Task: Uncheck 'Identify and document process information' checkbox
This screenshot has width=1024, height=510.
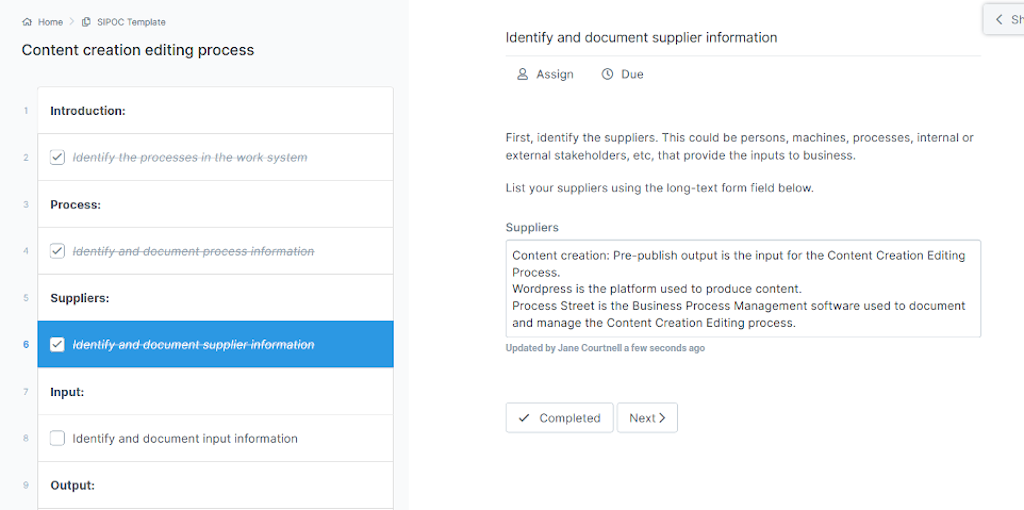Action: point(58,251)
